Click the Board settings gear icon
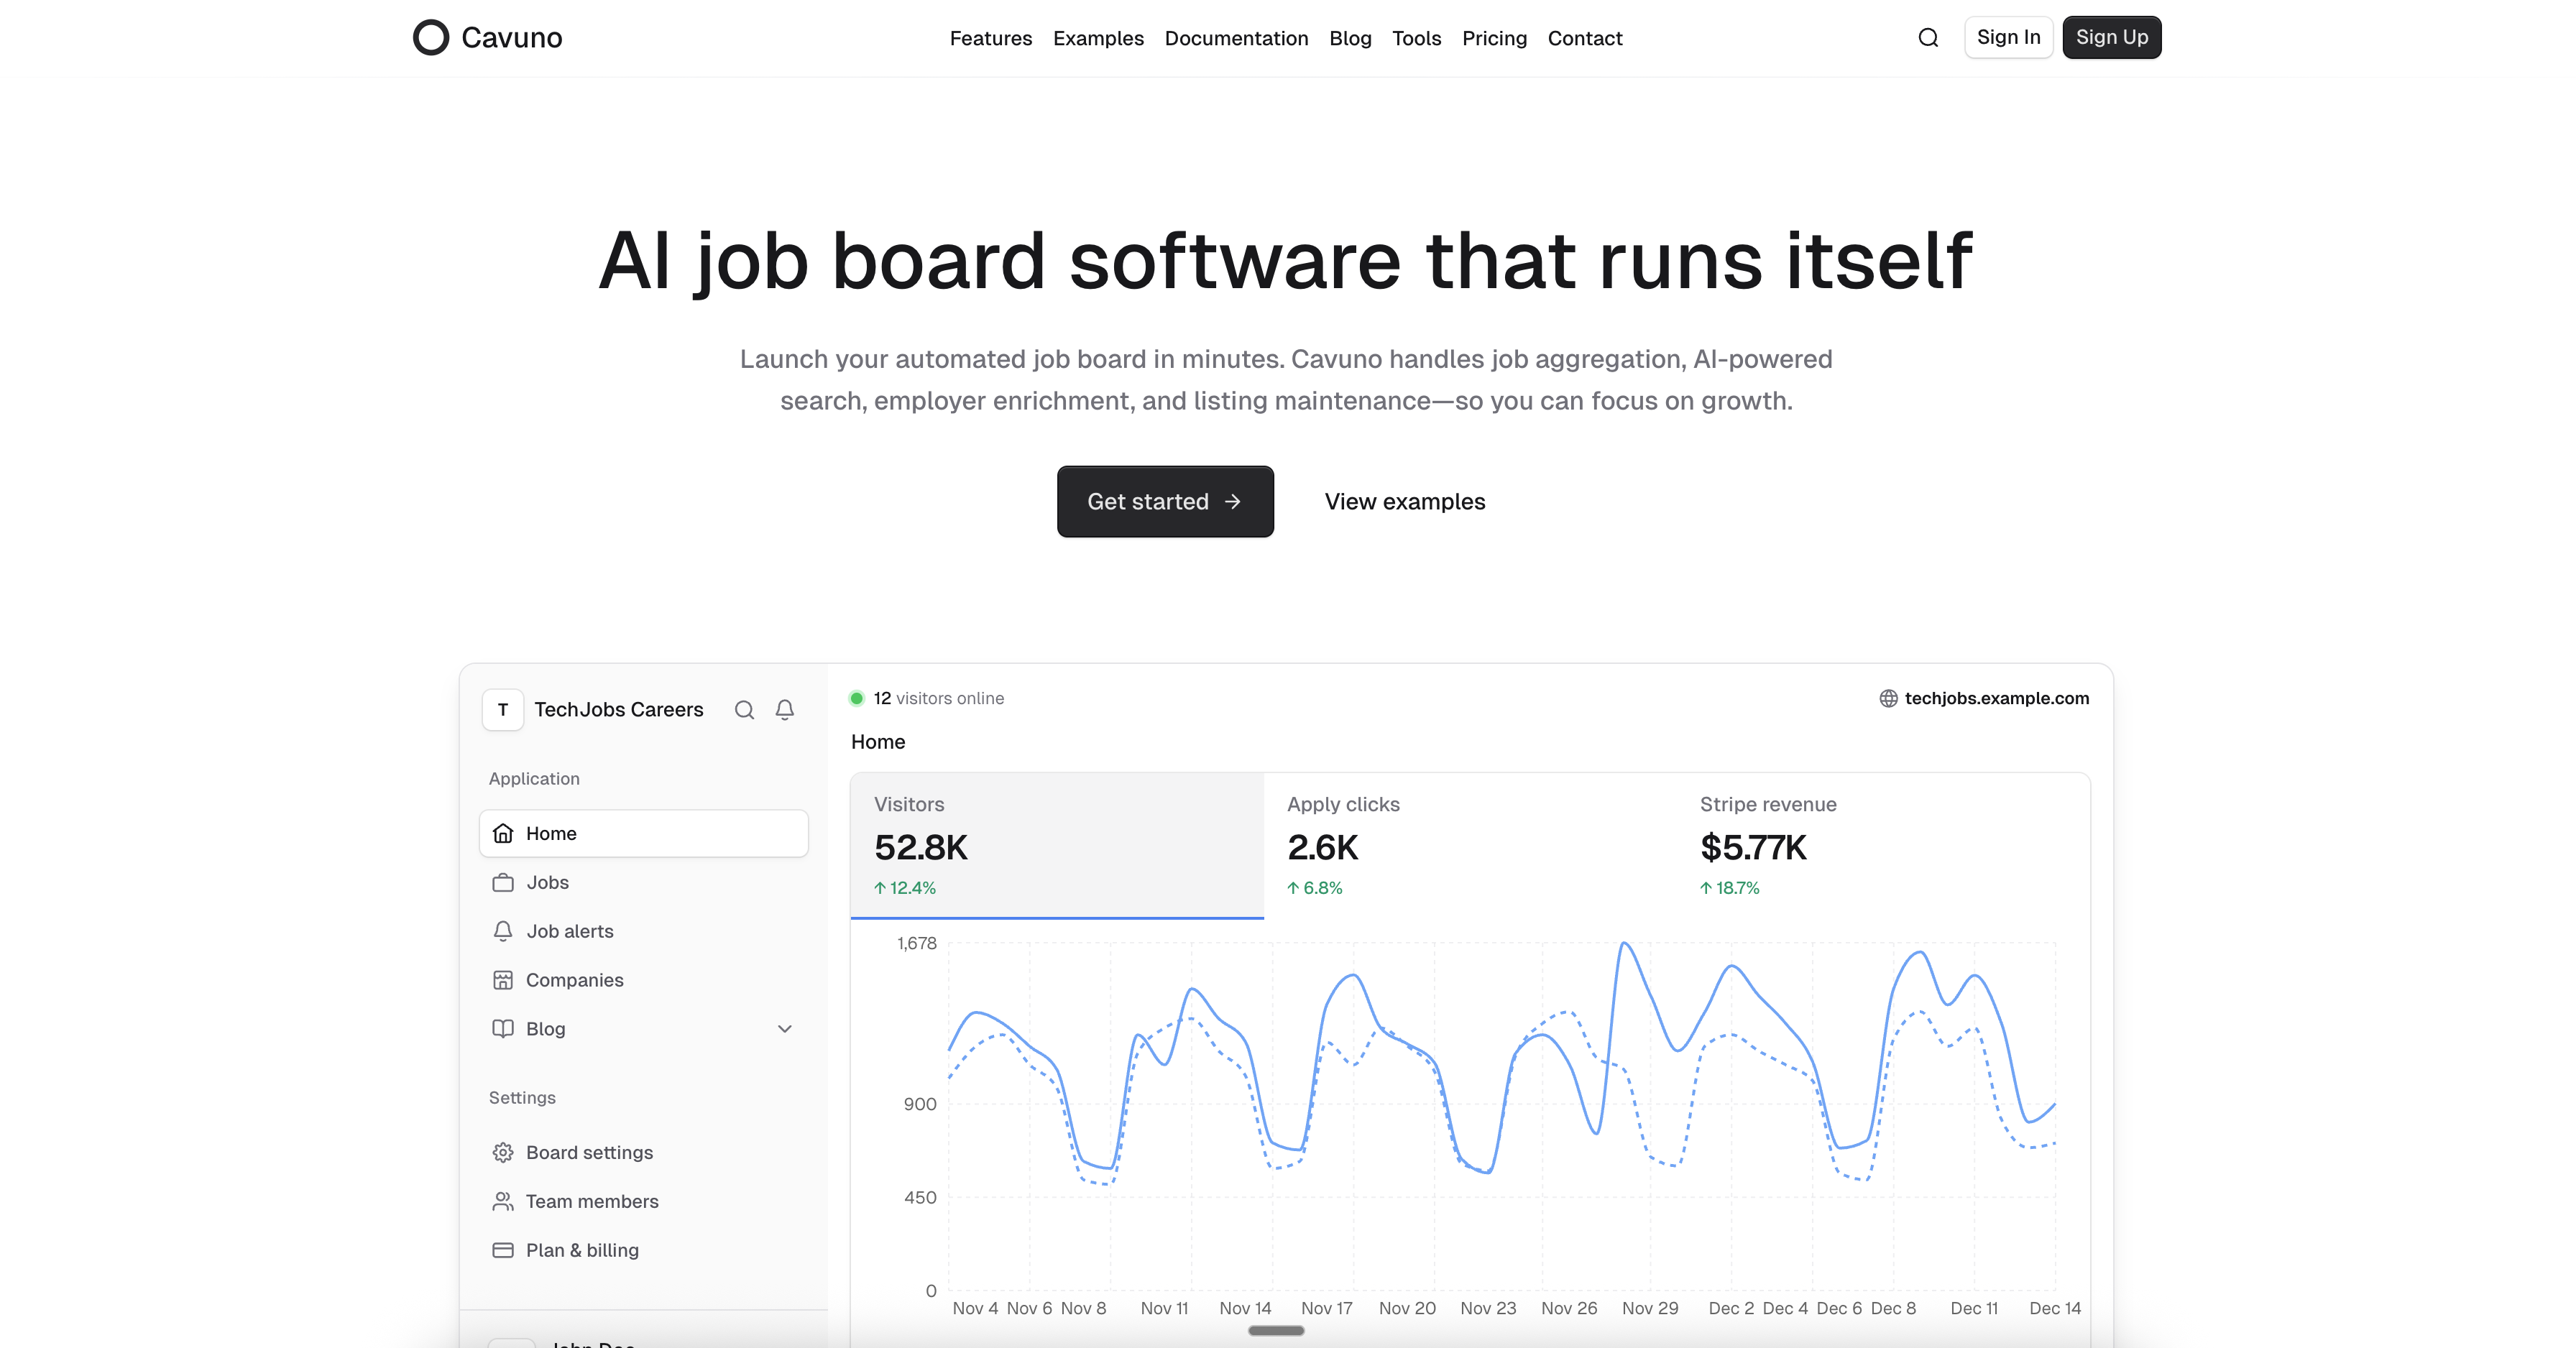 [x=503, y=1153]
